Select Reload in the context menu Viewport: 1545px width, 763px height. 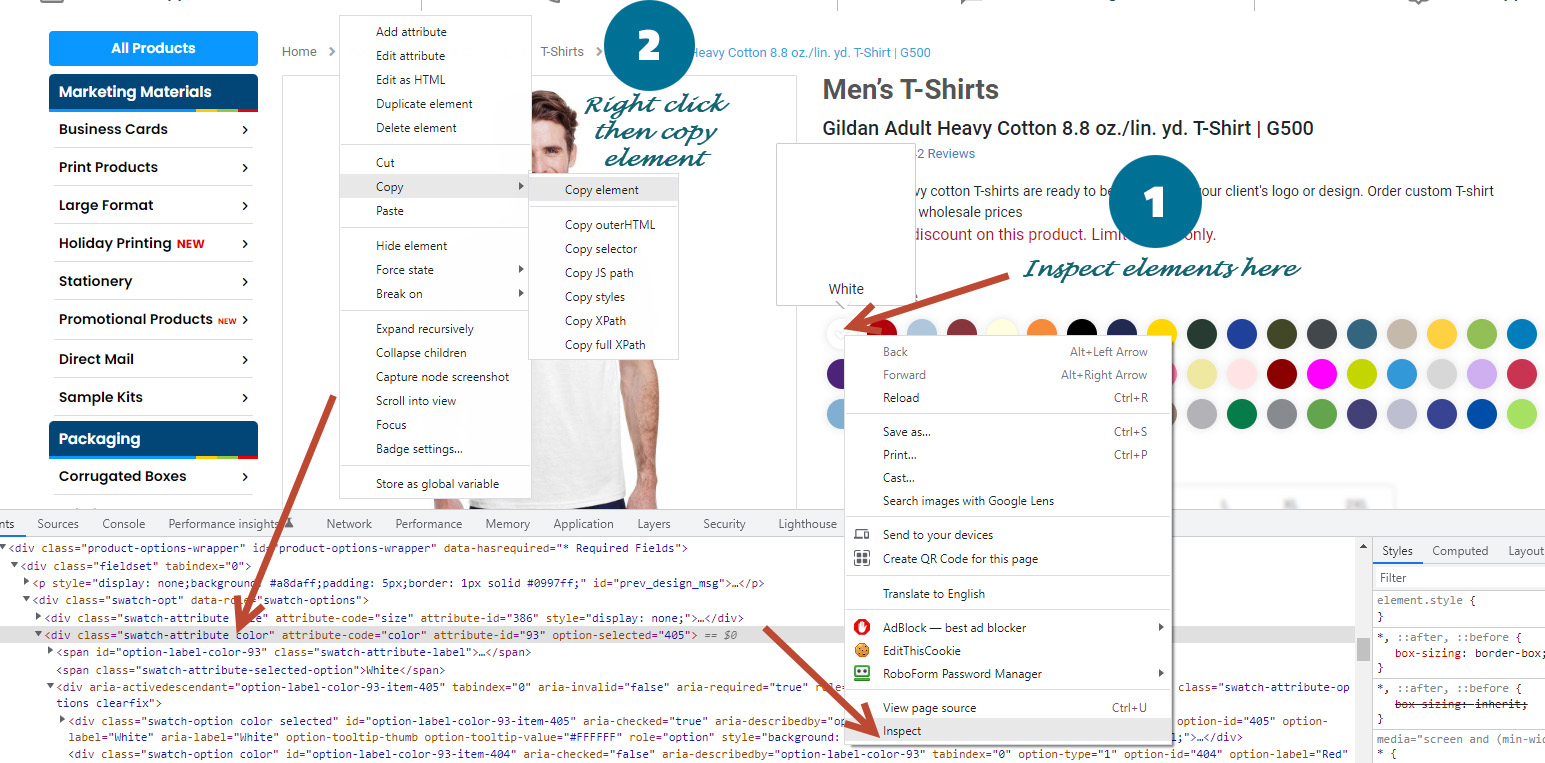(x=1008, y=398)
